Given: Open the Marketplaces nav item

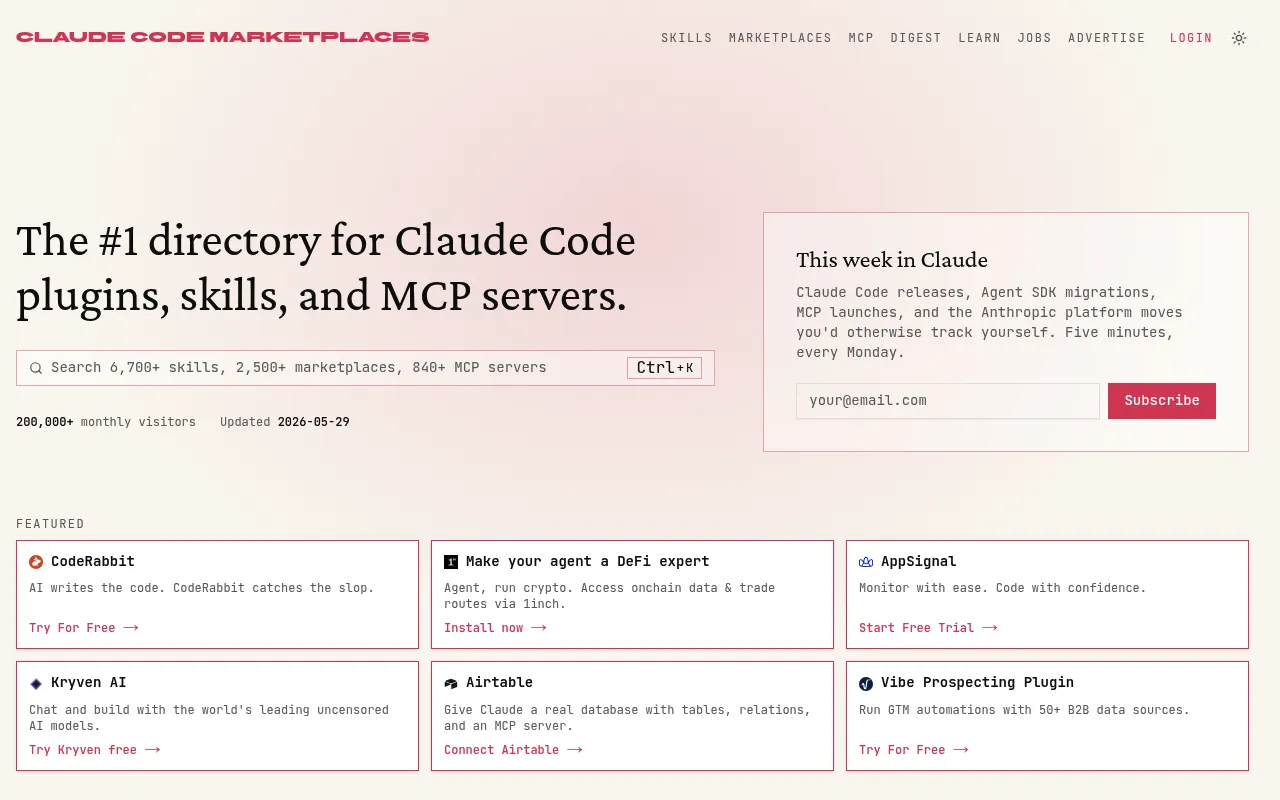Looking at the screenshot, I should pyautogui.click(x=780, y=38).
